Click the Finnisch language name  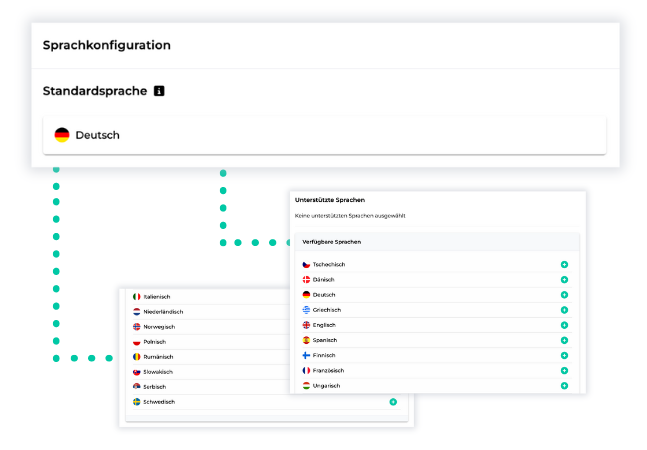324,355
